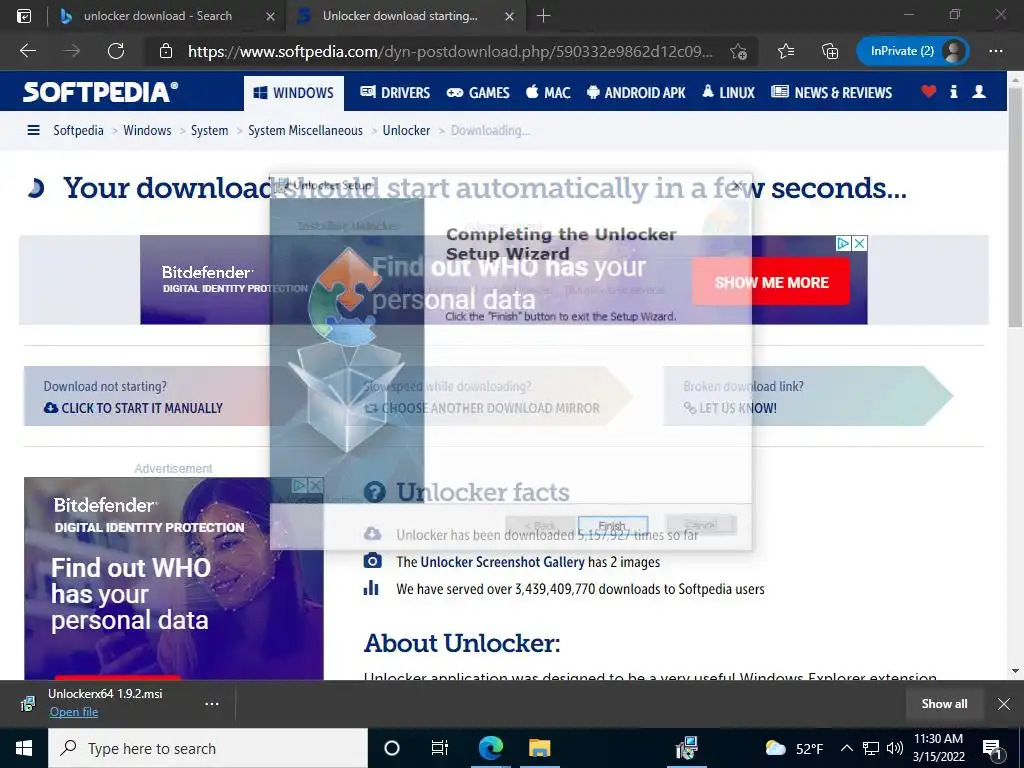Click the red heart icon
Viewport: 1024px width, 768px height.
click(x=929, y=91)
